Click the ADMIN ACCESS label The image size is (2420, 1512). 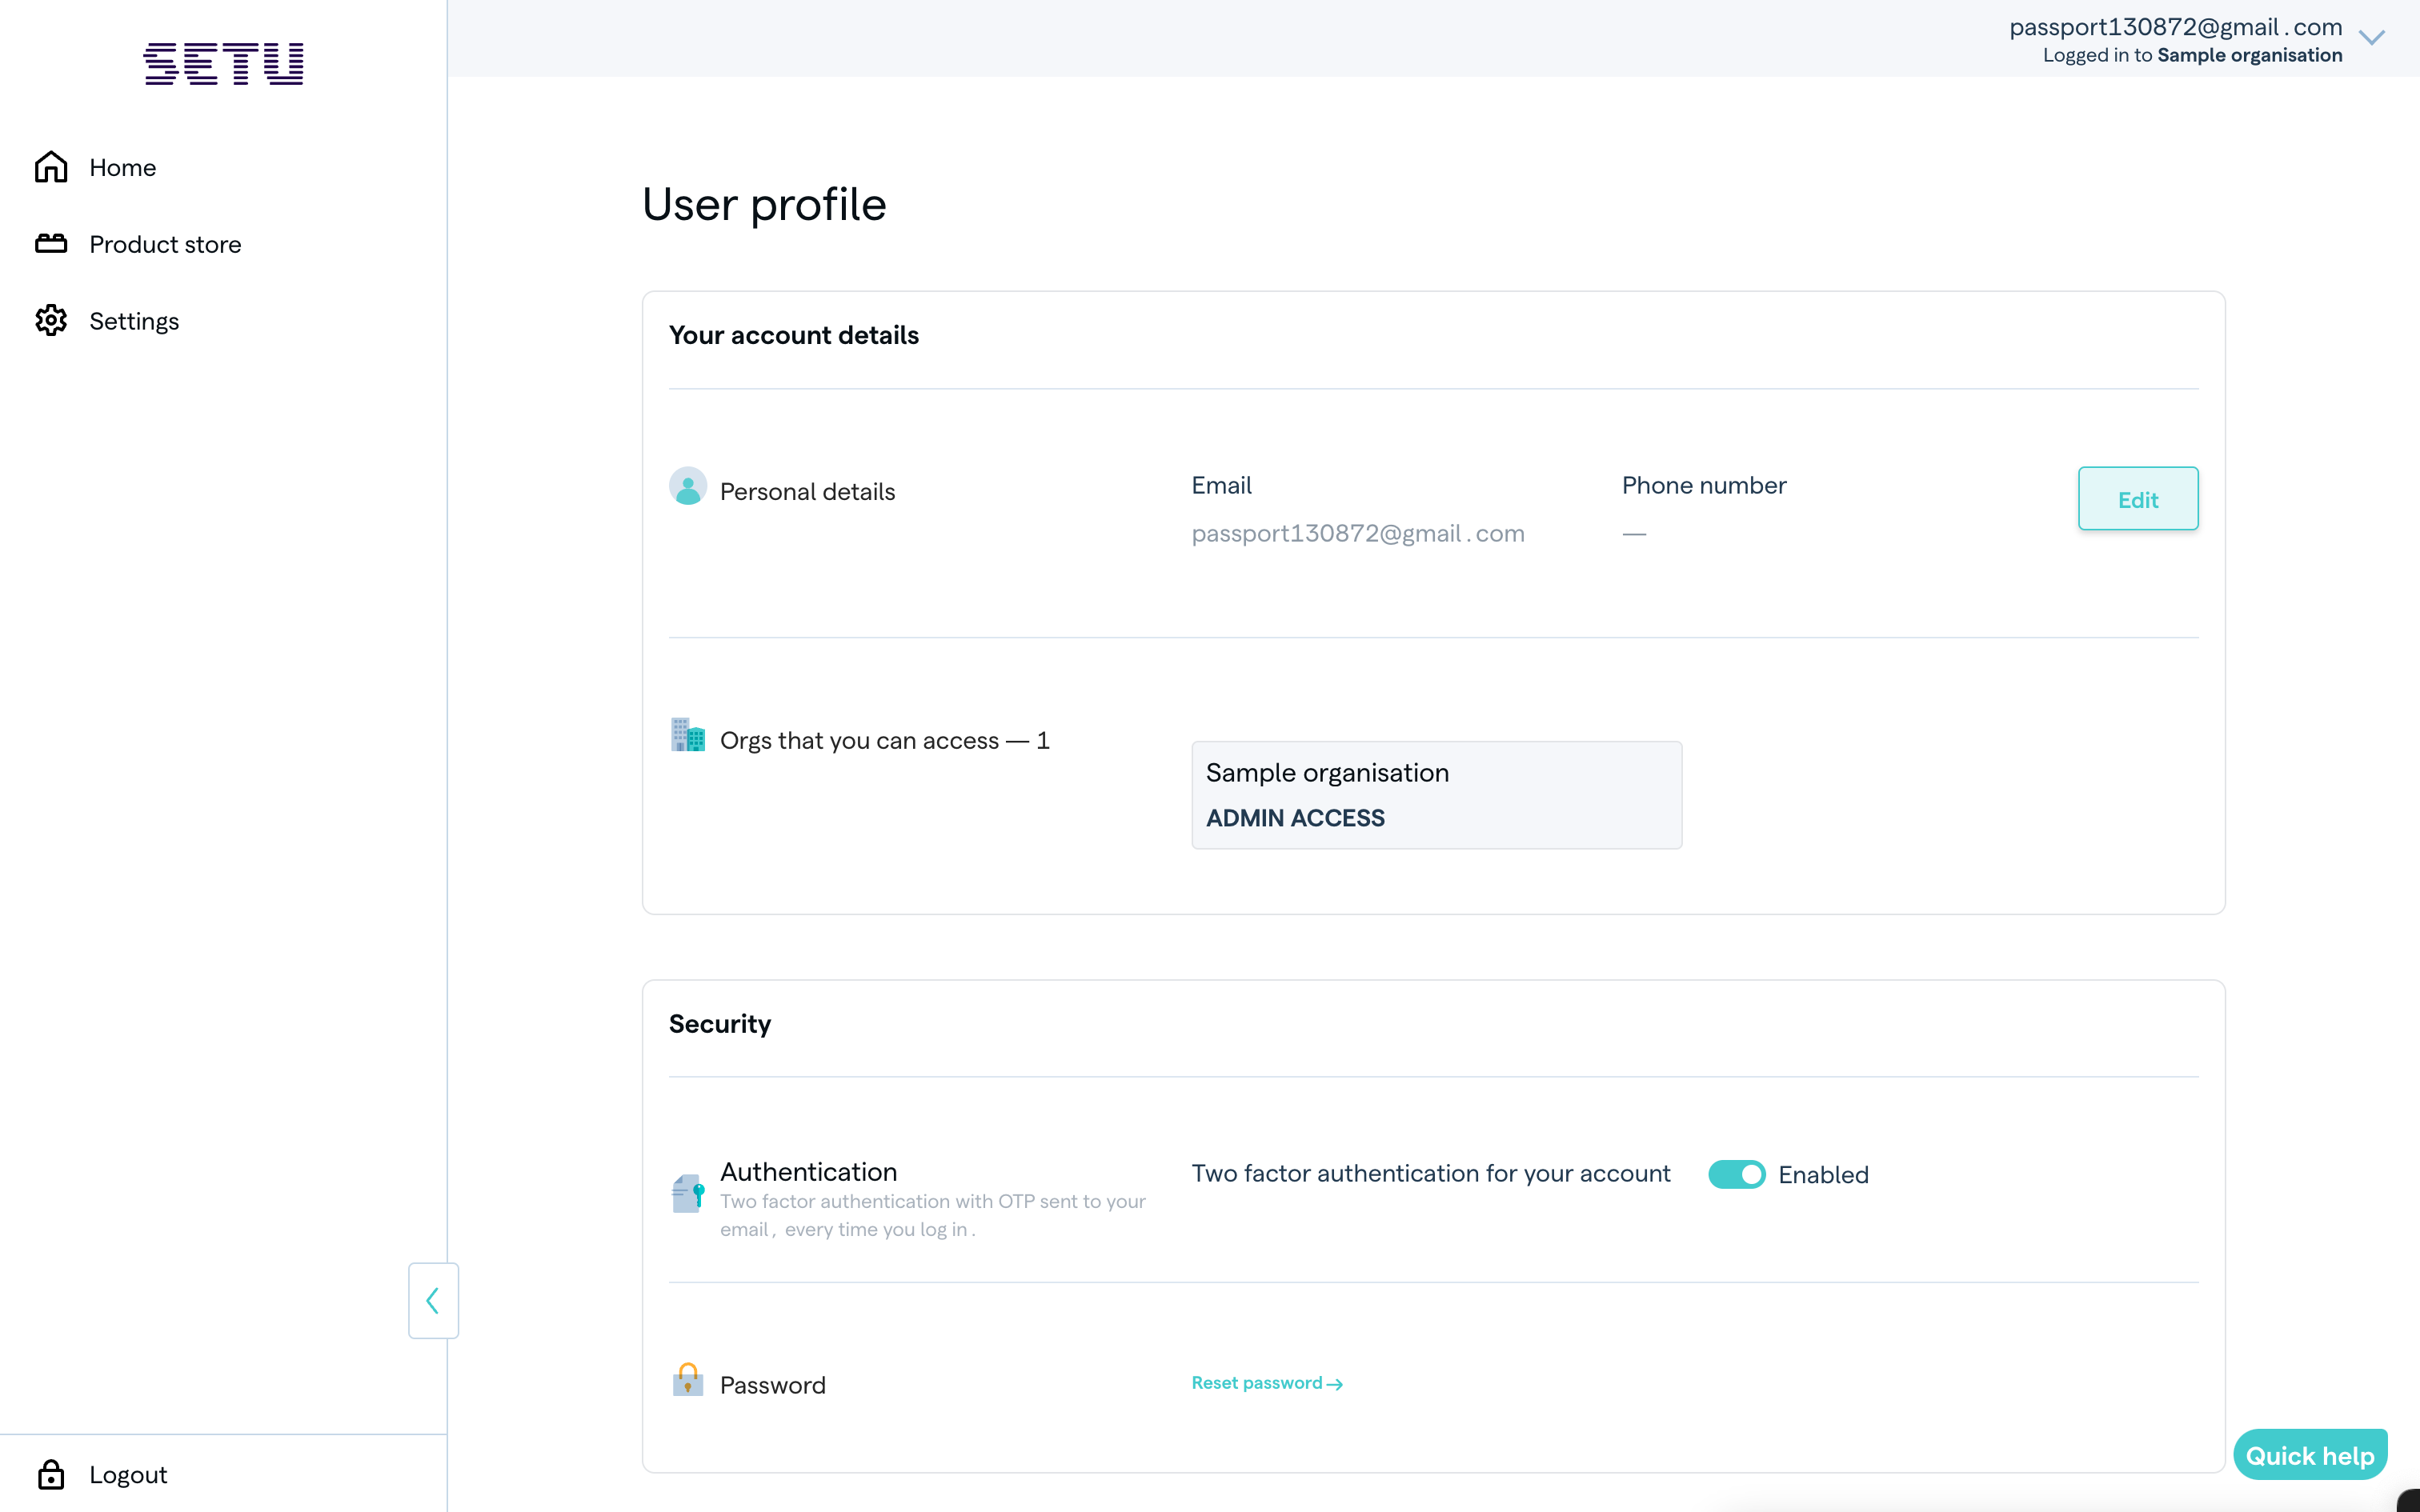point(1295,817)
